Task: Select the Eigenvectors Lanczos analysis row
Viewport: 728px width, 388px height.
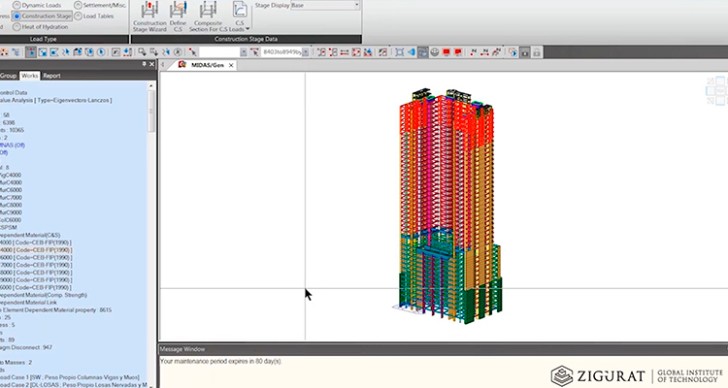Action: coord(56,100)
